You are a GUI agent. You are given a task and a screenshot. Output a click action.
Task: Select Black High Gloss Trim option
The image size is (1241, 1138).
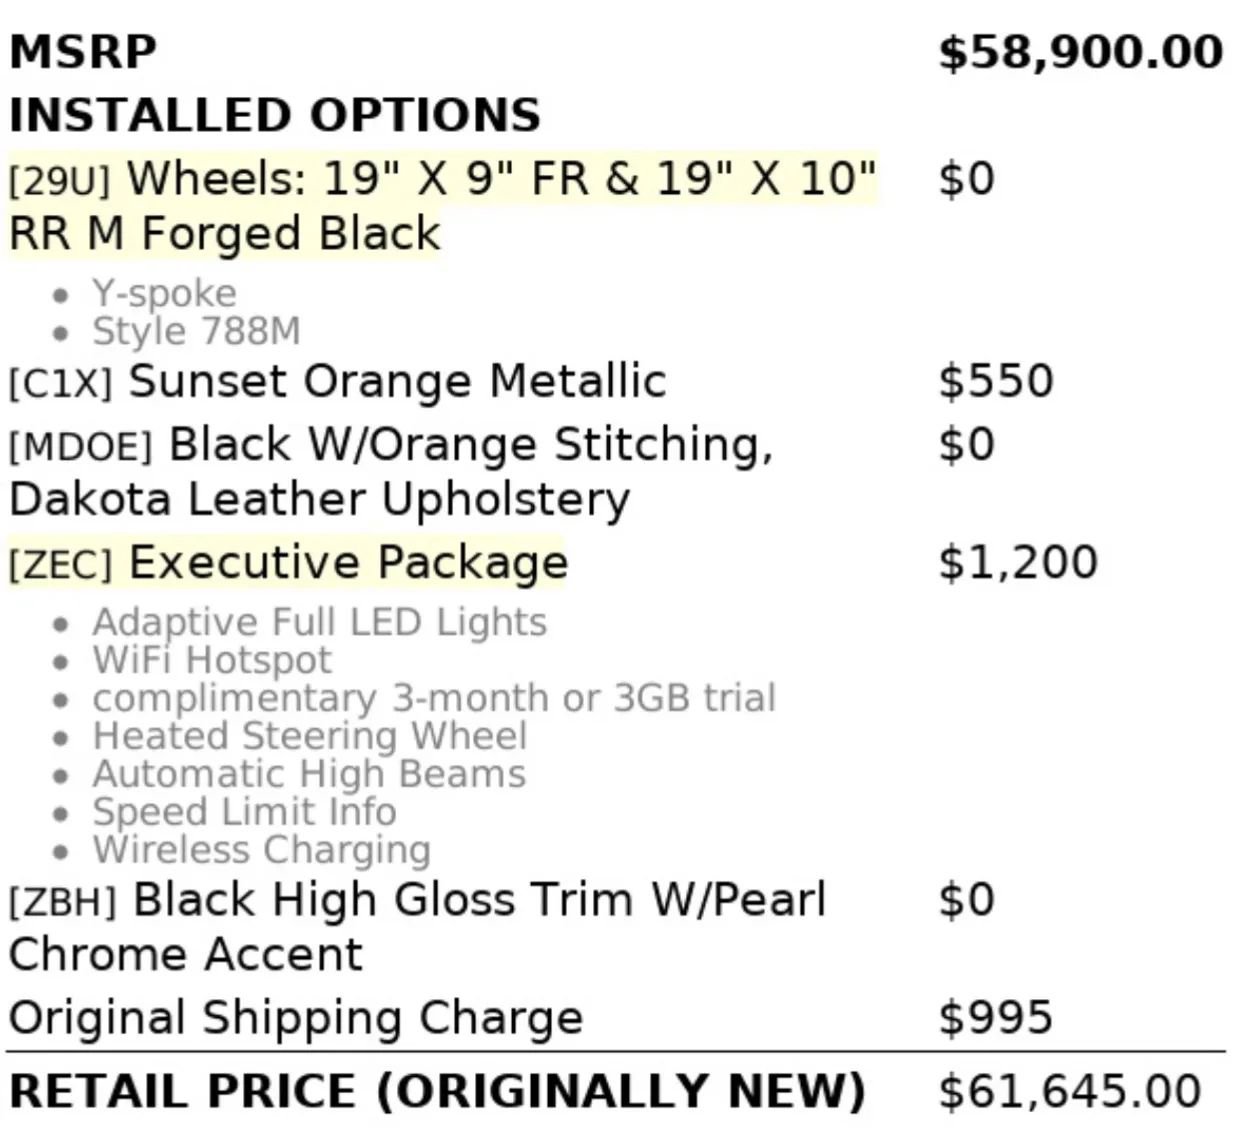(479, 900)
